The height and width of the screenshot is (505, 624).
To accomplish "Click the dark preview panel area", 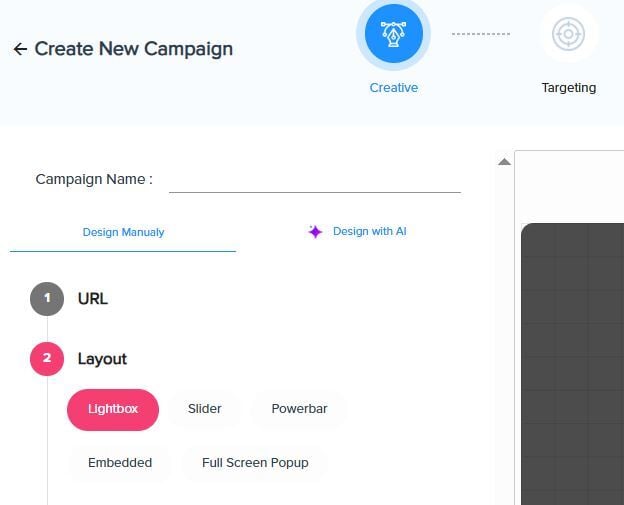I will (572, 364).
